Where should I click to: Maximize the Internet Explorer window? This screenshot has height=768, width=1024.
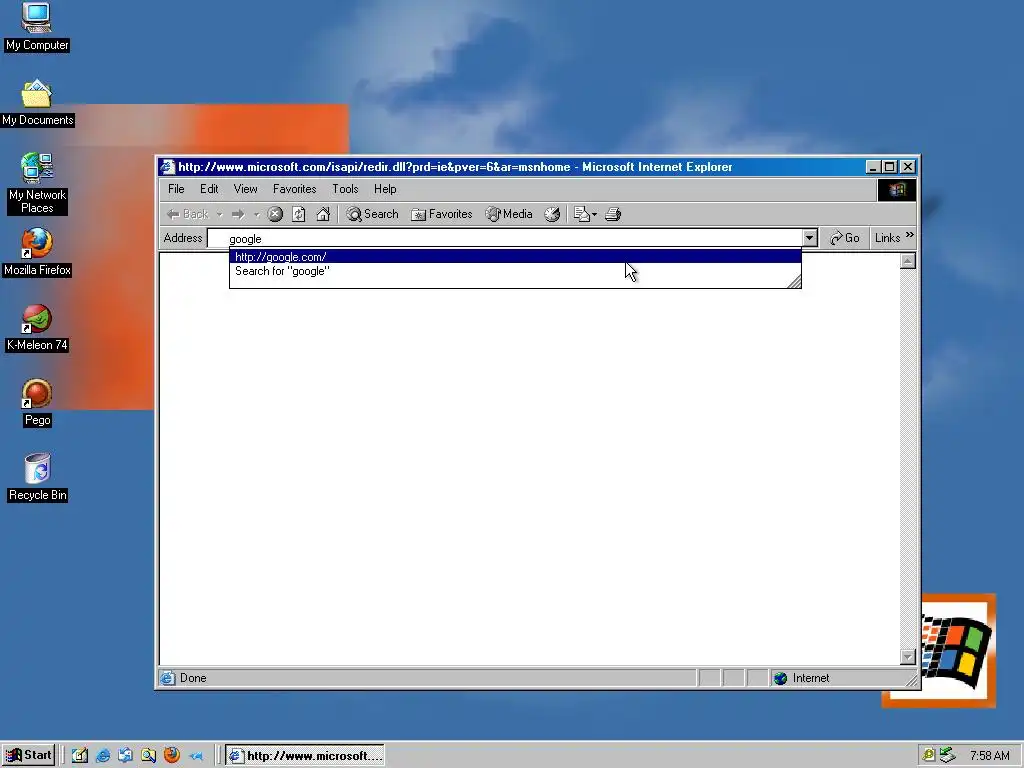[x=889, y=167]
